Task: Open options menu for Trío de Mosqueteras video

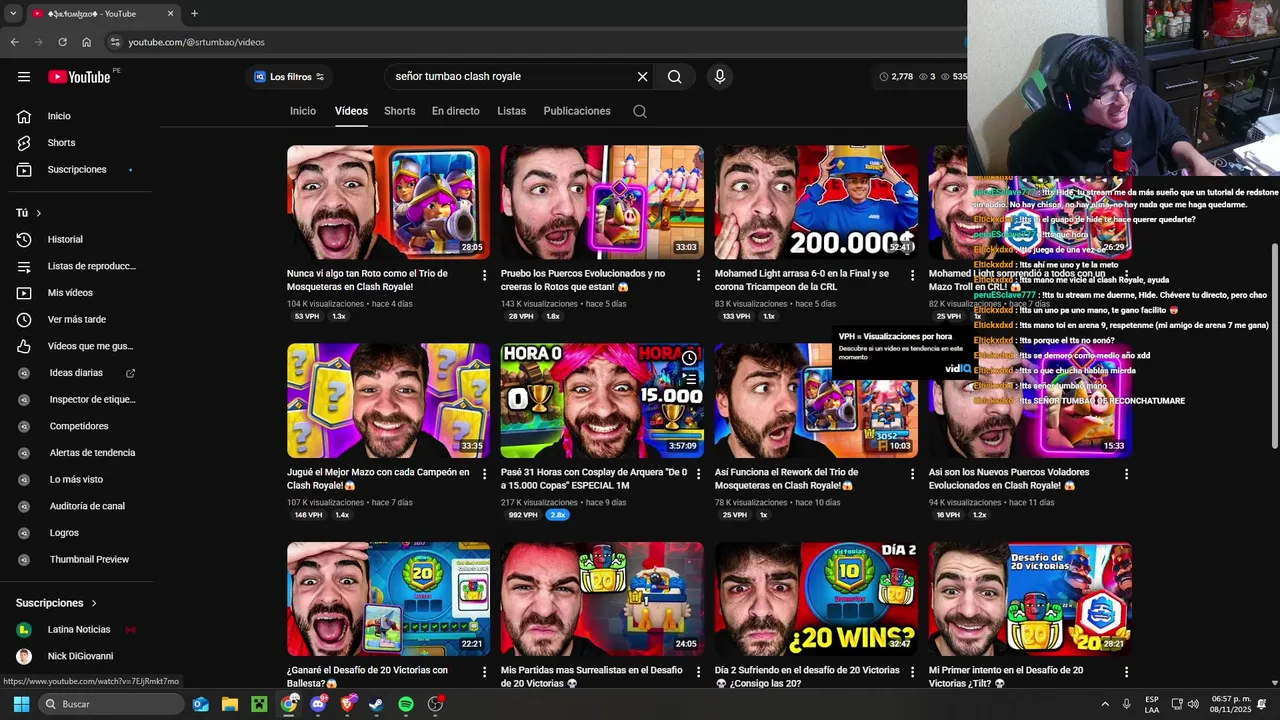Action: tap(484, 275)
